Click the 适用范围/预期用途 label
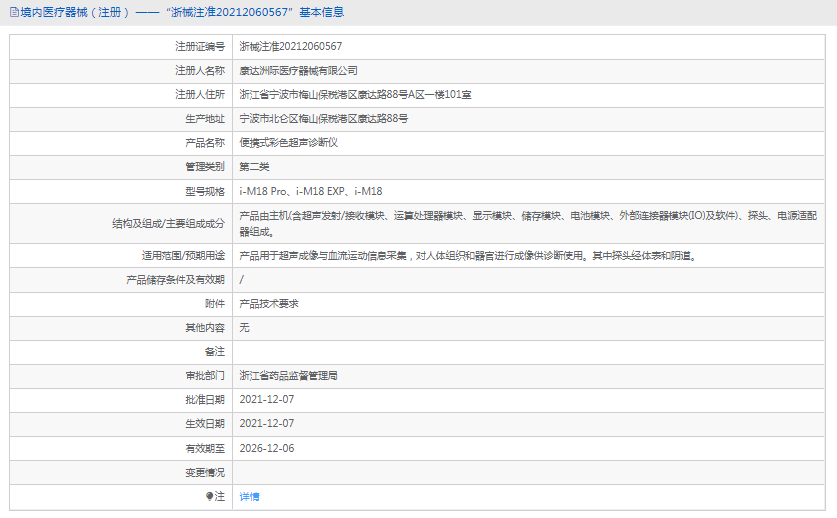 183,256
